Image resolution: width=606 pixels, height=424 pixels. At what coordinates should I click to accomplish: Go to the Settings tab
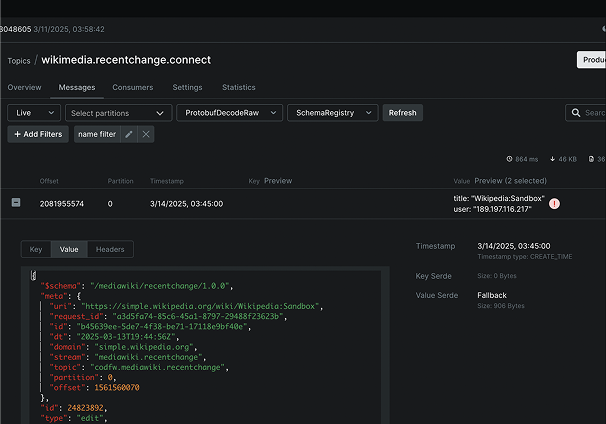click(x=187, y=88)
